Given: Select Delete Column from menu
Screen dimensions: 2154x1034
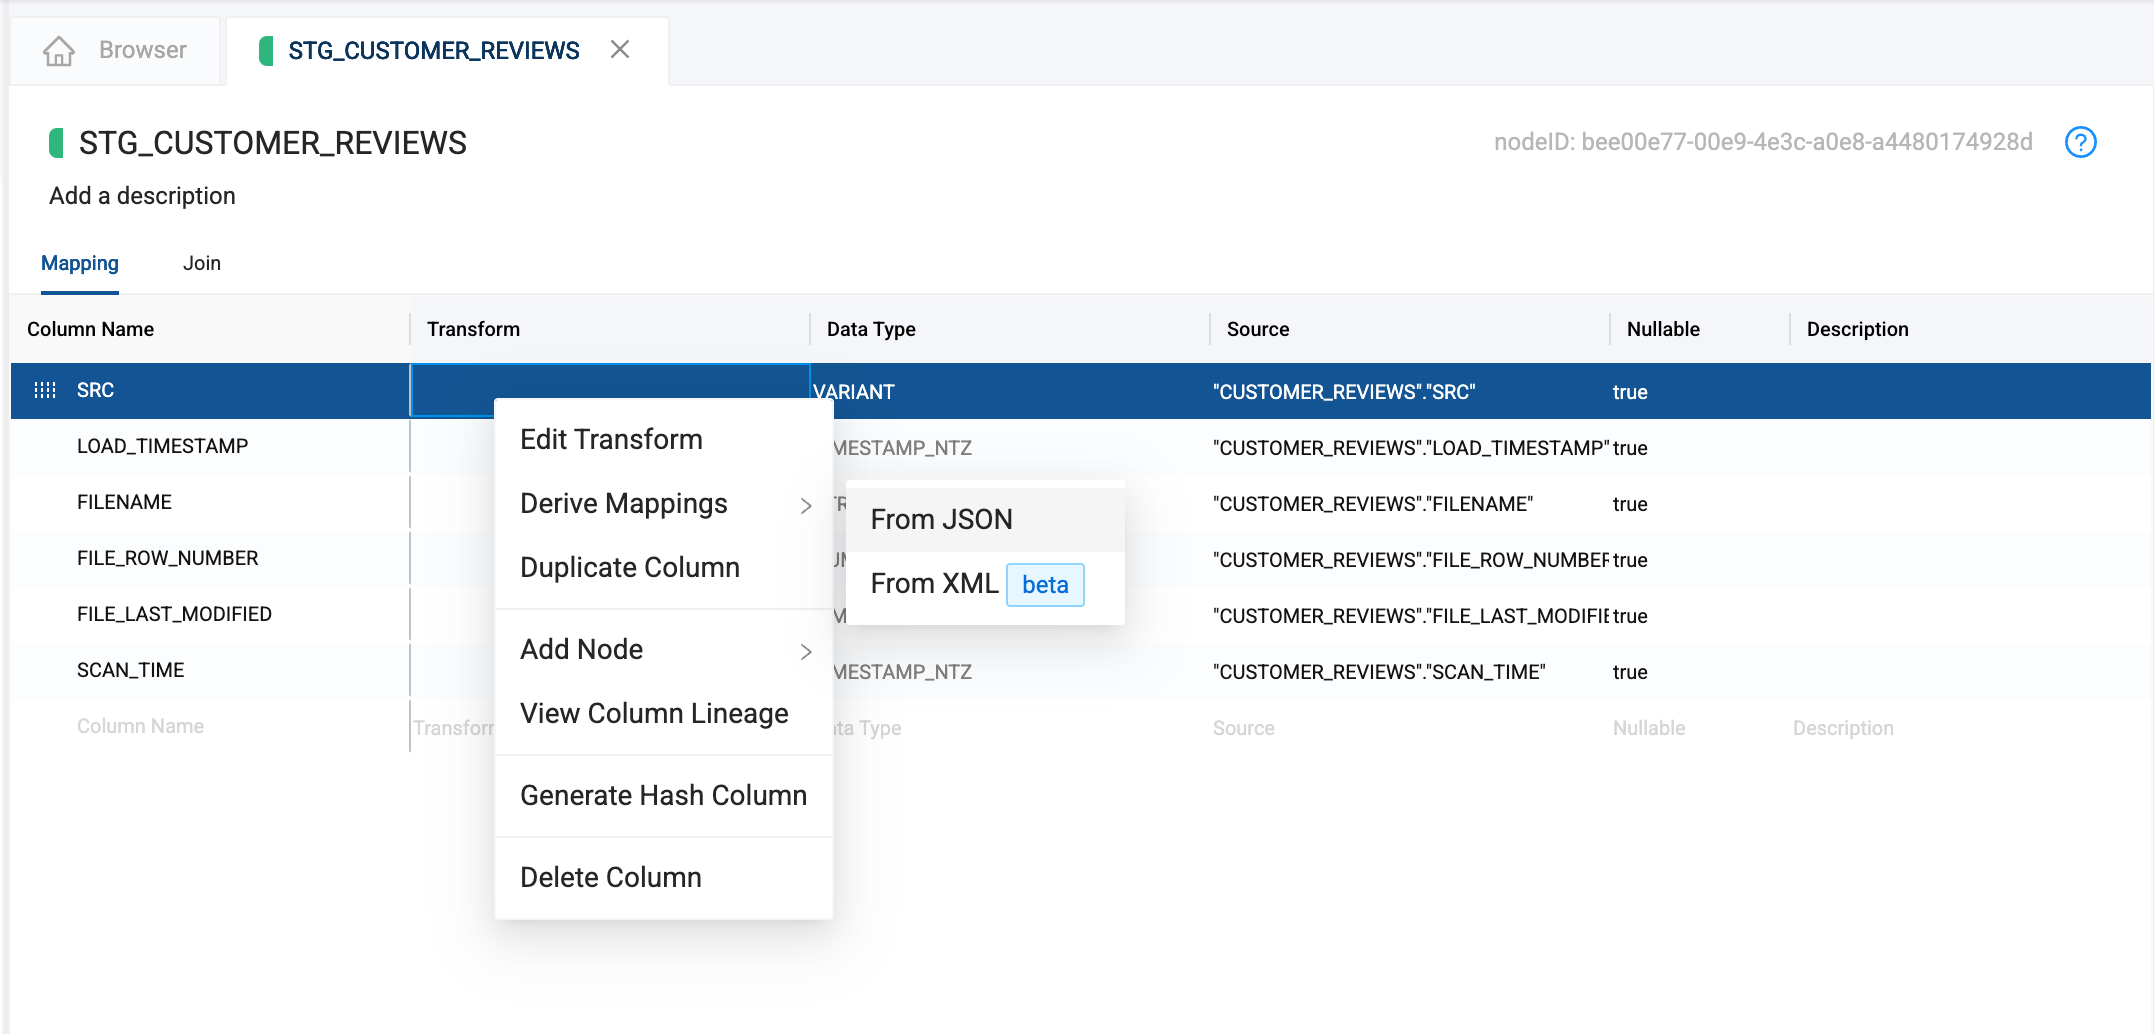Looking at the screenshot, I should [610, 878].
